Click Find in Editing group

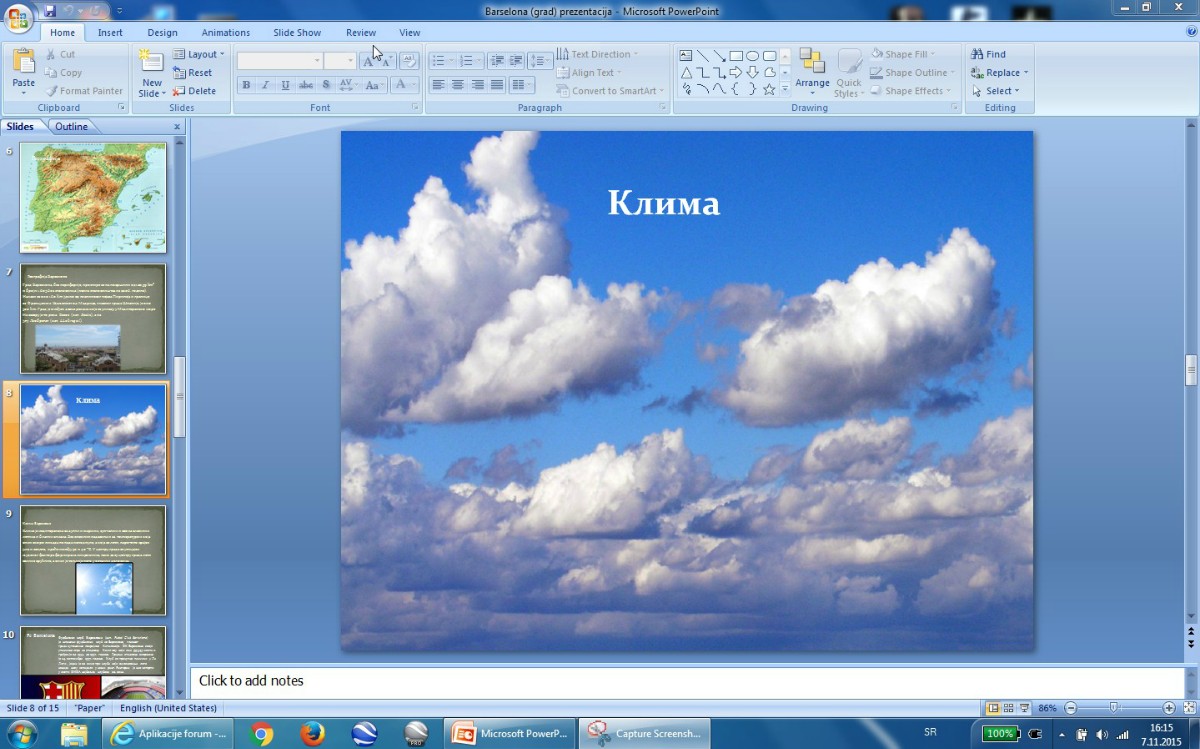pyautogui.click(x=989, y=54)
